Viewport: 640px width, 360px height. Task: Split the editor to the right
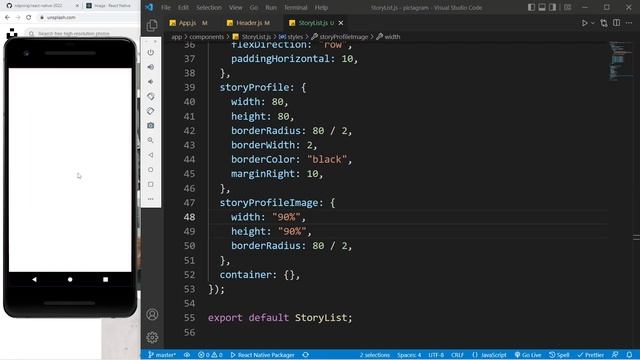(617, 23)
